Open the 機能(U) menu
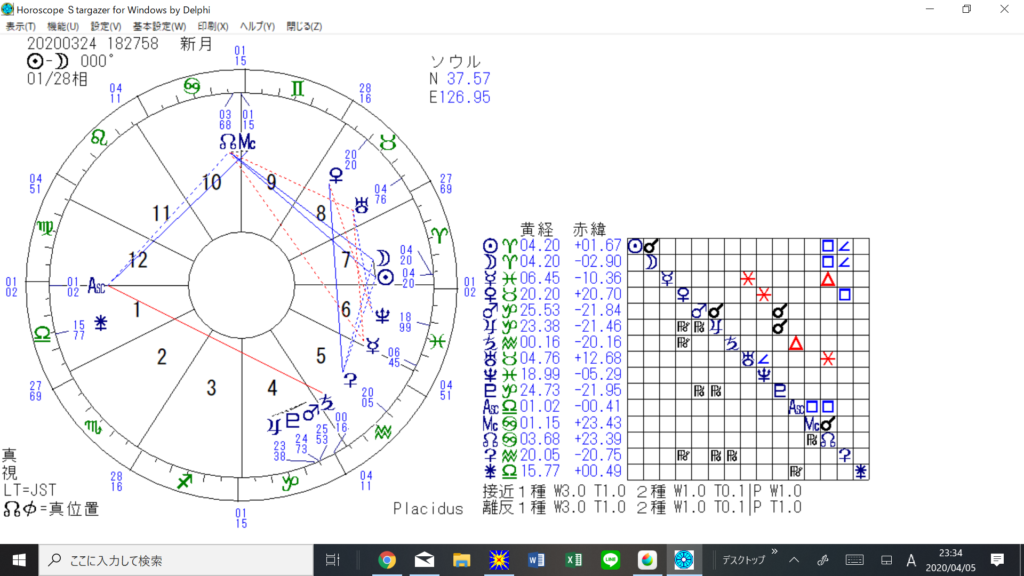 63,27
